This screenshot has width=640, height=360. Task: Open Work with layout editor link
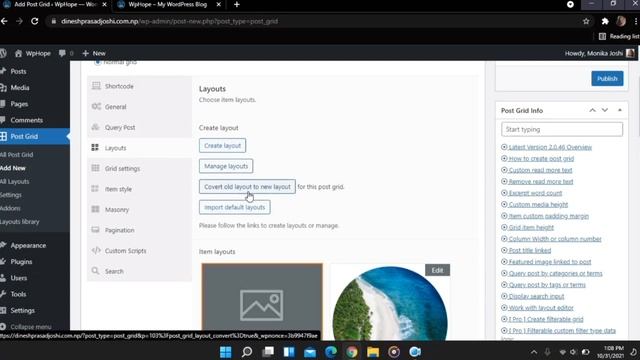(x=541, y=307)
